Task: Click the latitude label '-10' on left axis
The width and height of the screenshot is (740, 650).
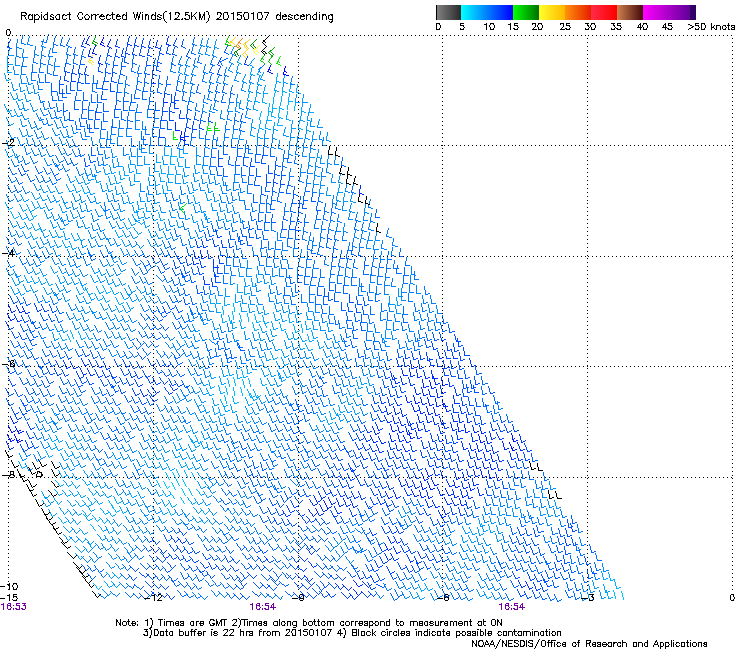Action: click(x=9, y=586)
